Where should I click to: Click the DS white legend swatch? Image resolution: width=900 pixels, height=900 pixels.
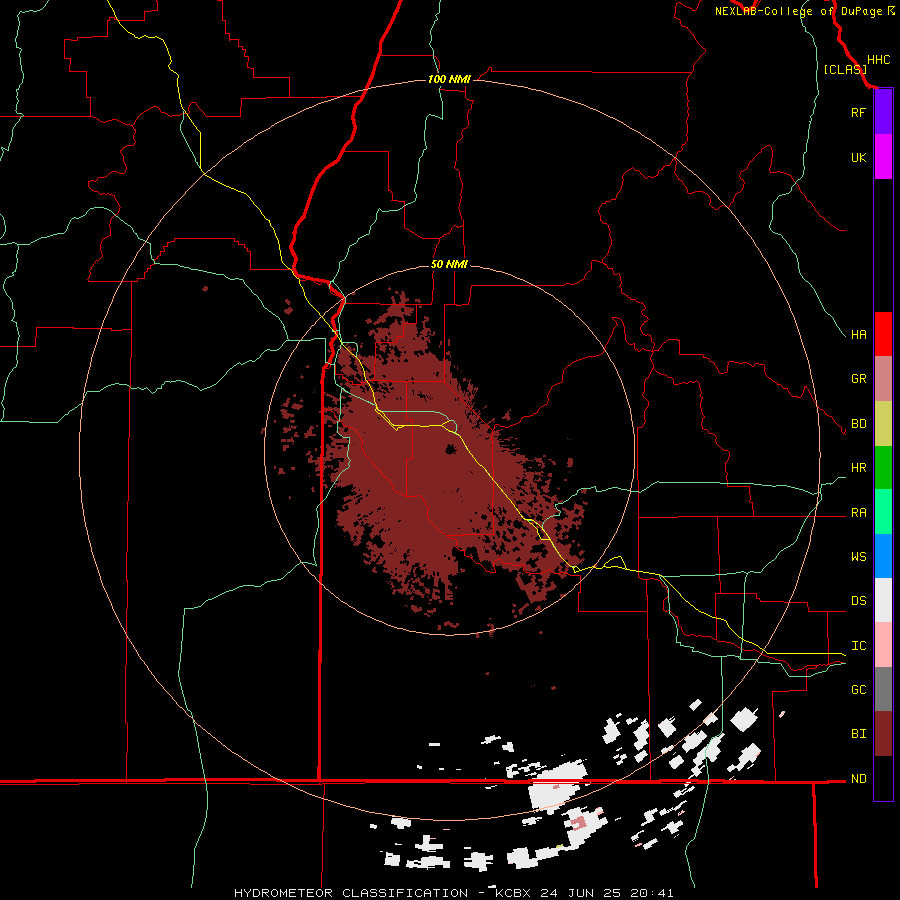click(883, 600)
